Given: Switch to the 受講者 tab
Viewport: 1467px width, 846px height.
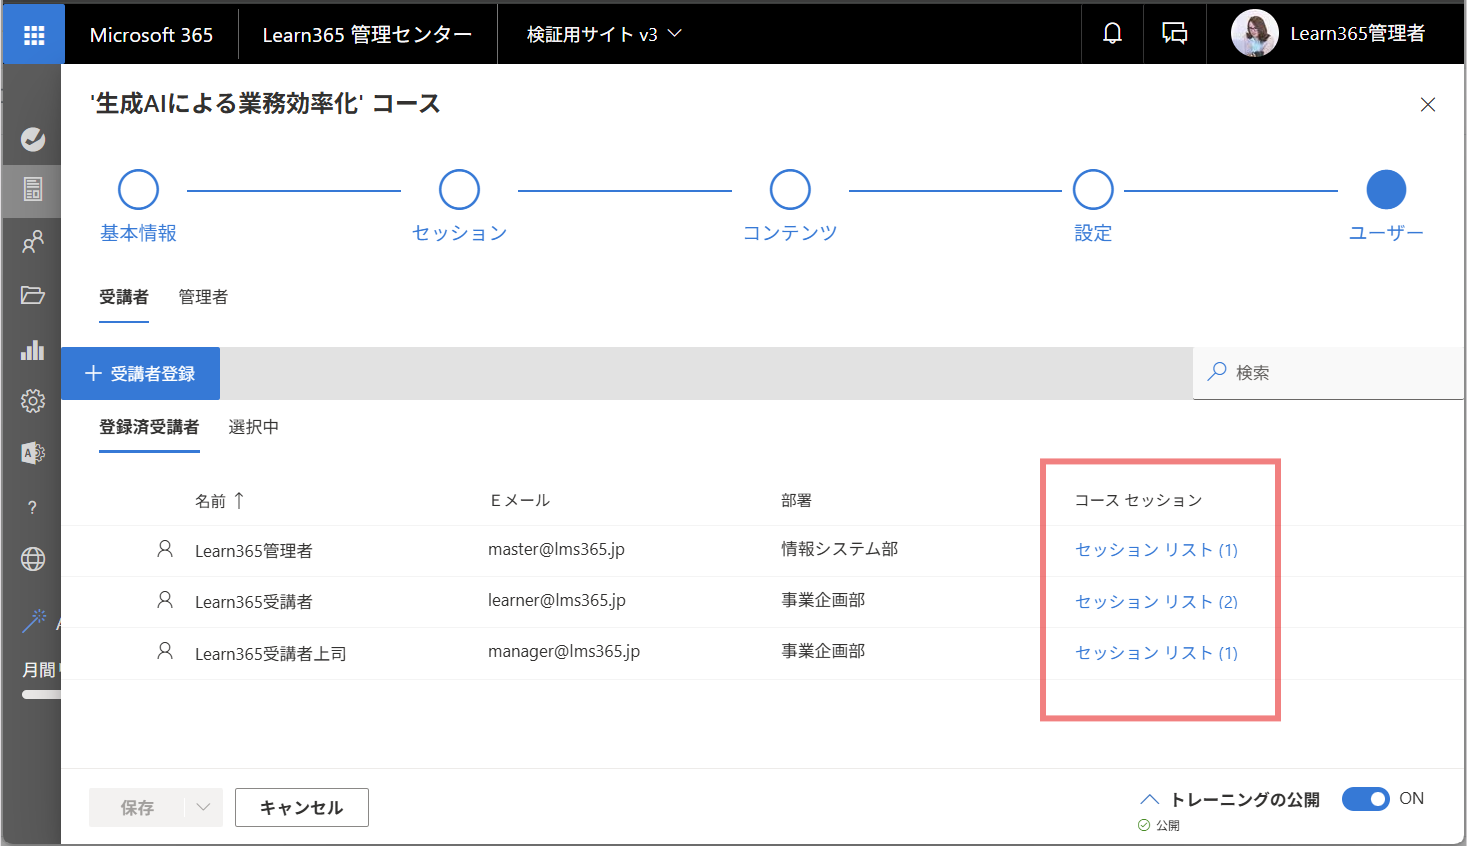Looking at the screenshot, I should pos(124,297).
